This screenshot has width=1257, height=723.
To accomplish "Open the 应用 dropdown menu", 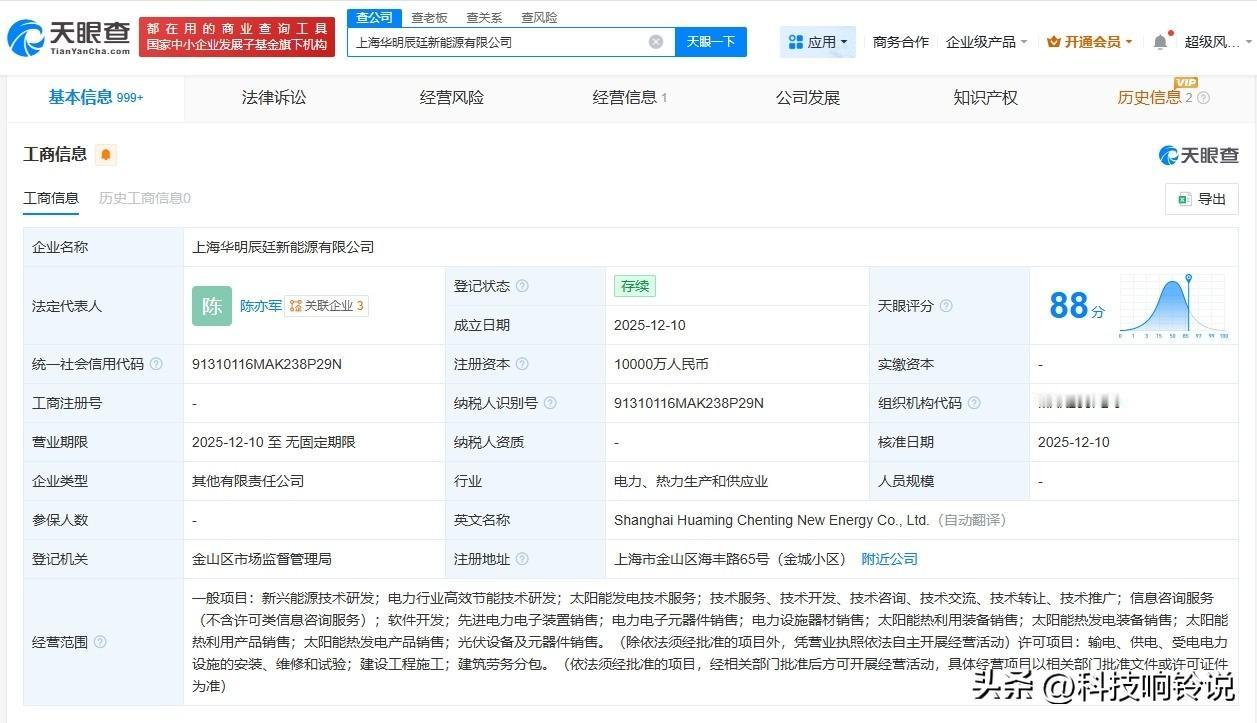I will 818,42.
